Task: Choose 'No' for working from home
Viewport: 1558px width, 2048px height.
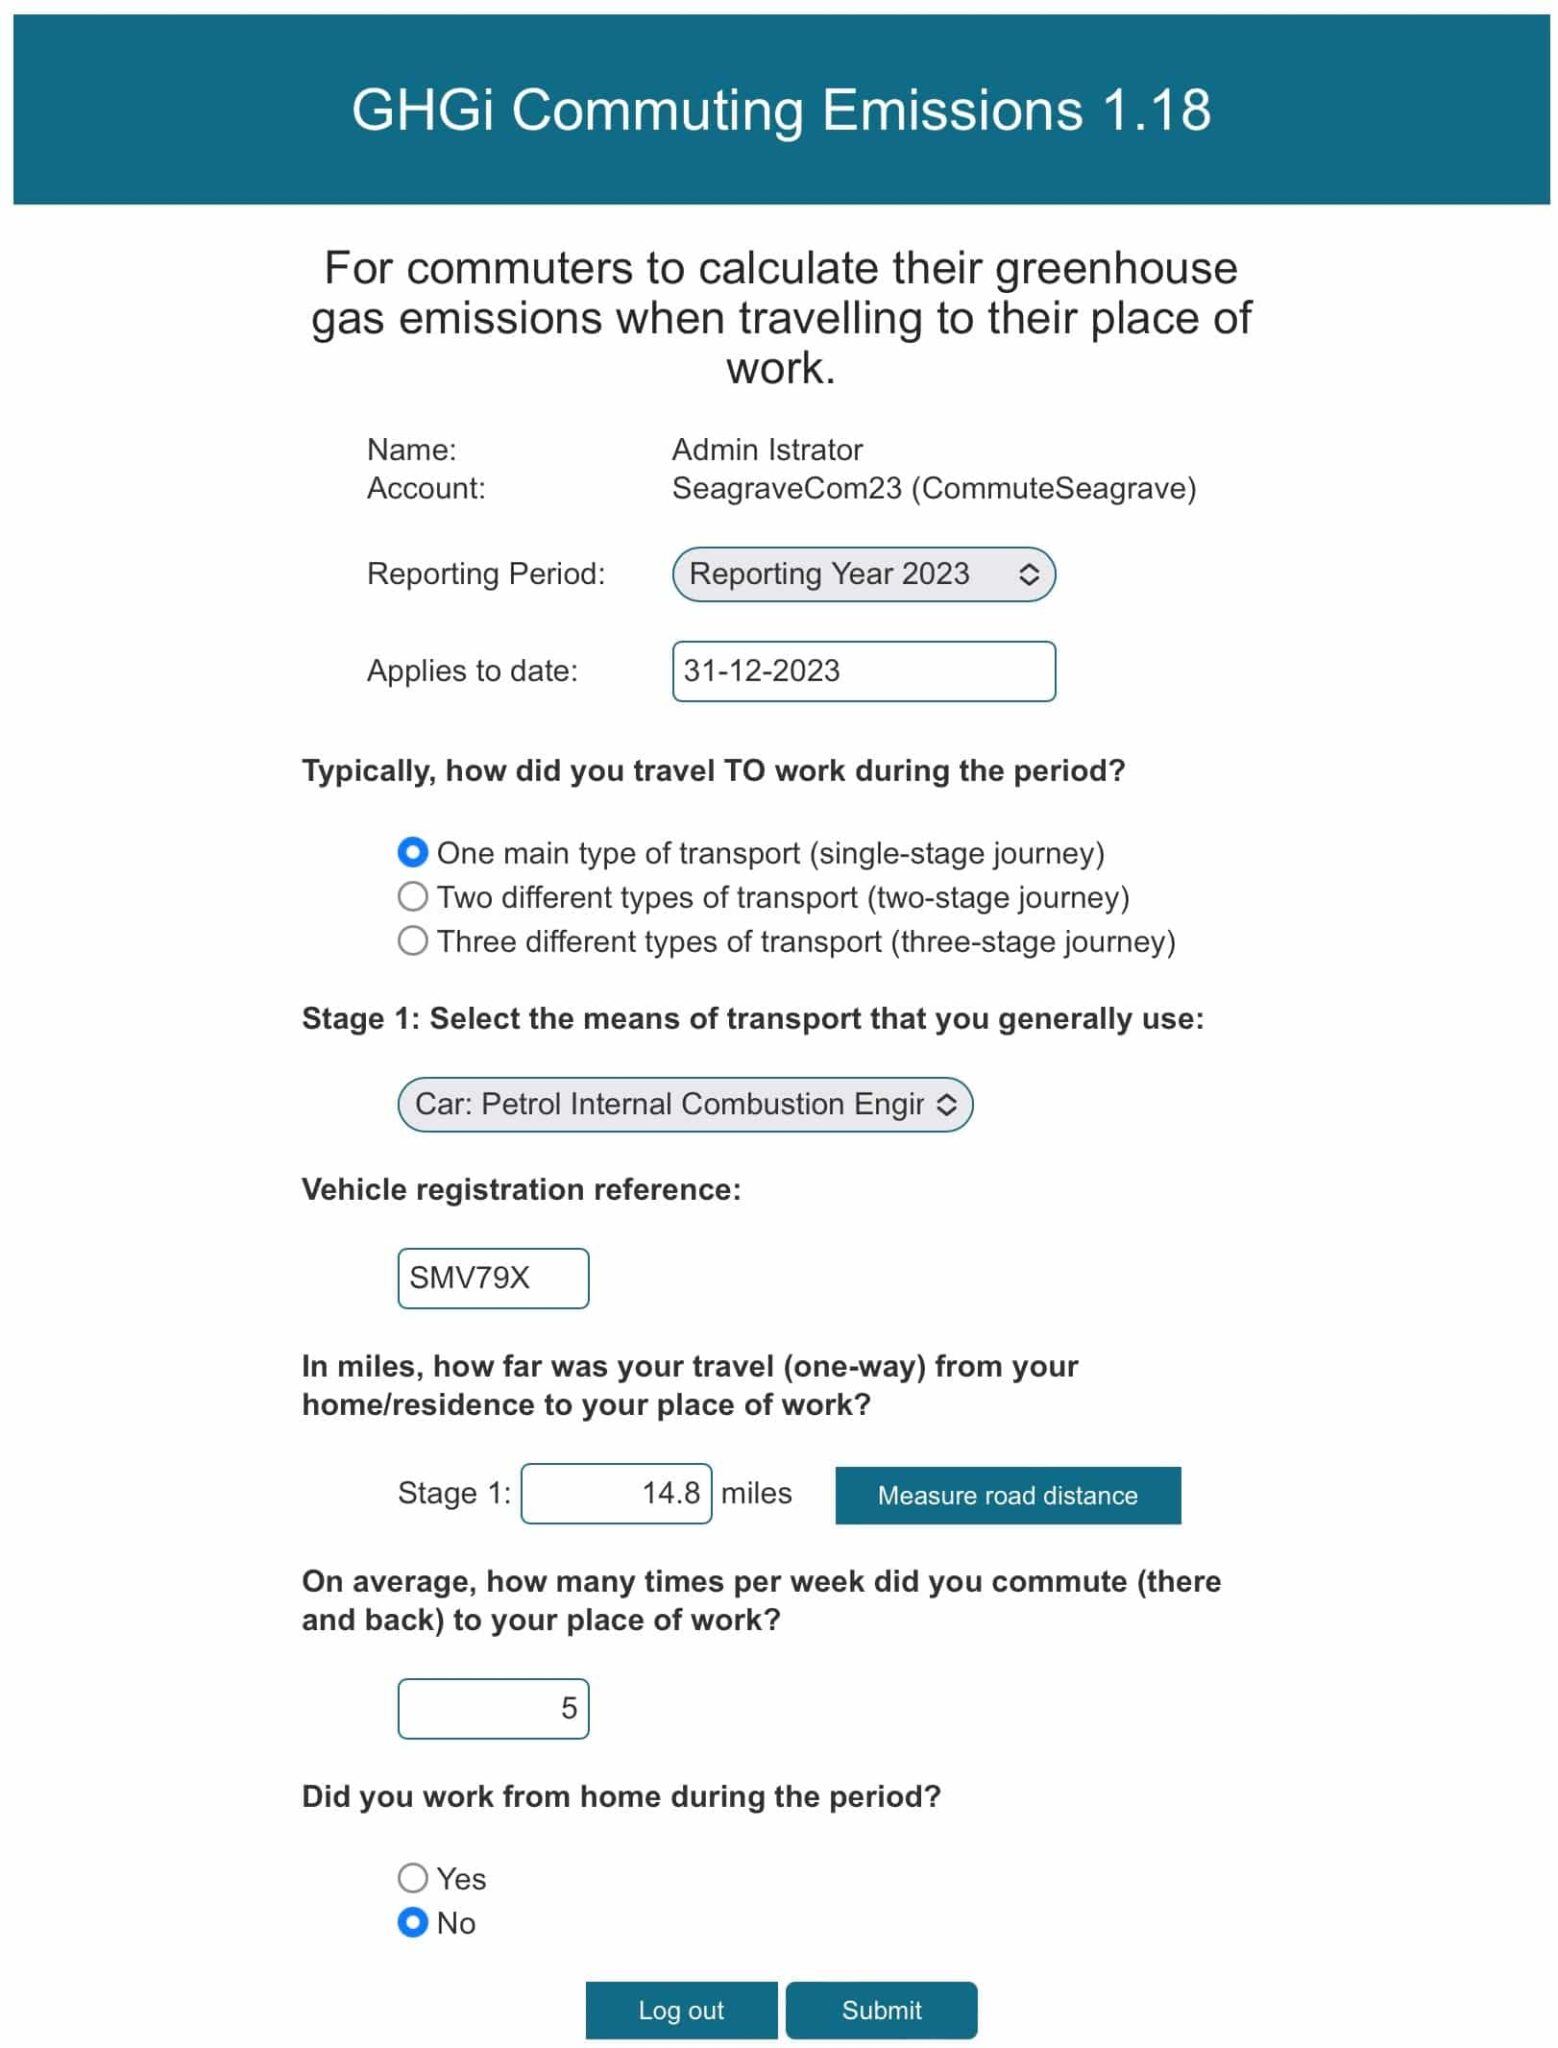Action: (411, 1922)
